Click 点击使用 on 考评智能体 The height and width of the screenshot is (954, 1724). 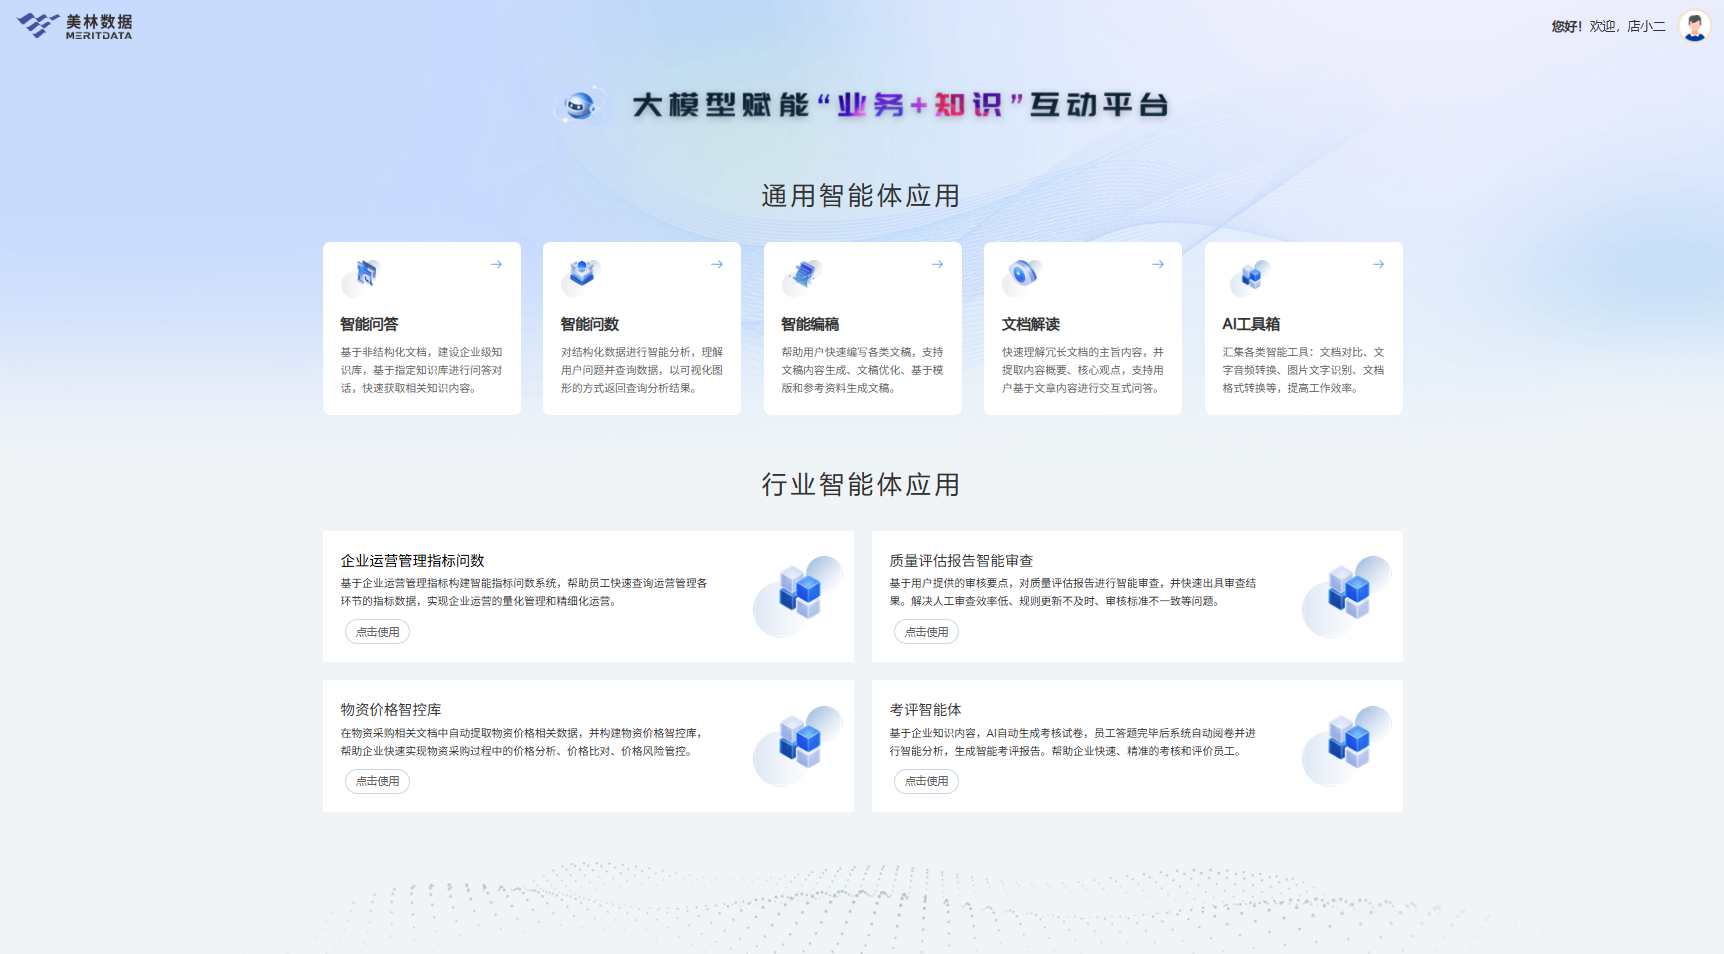pos(926,781)
